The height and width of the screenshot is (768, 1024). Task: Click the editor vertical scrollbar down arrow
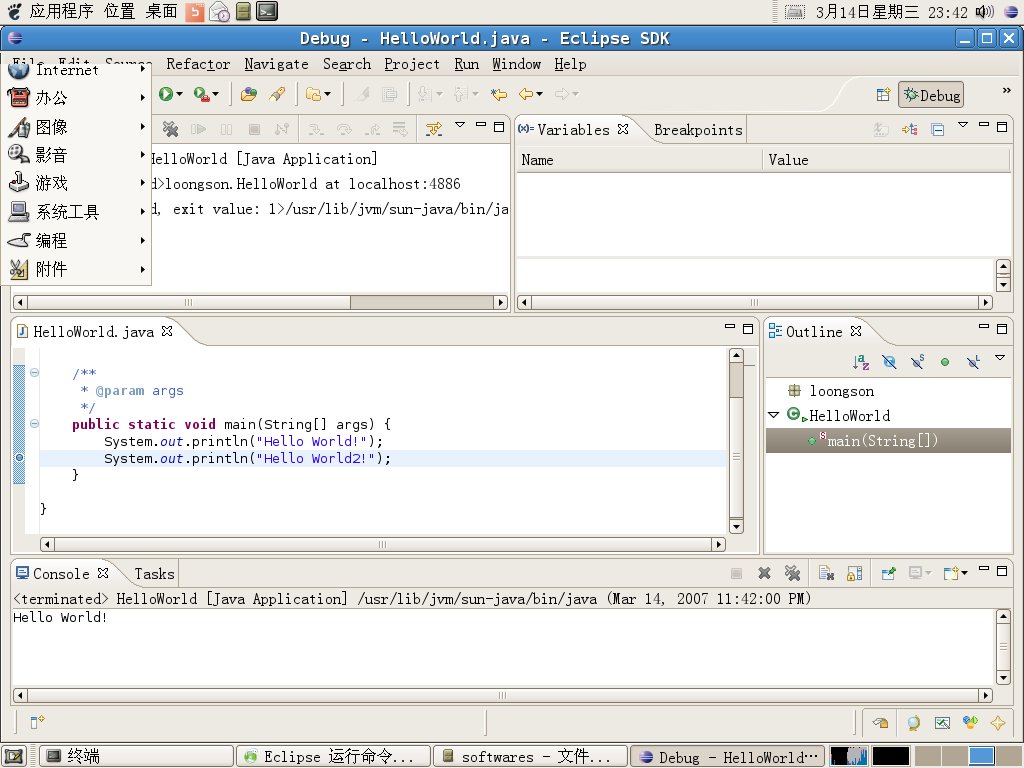click(736, 526)
